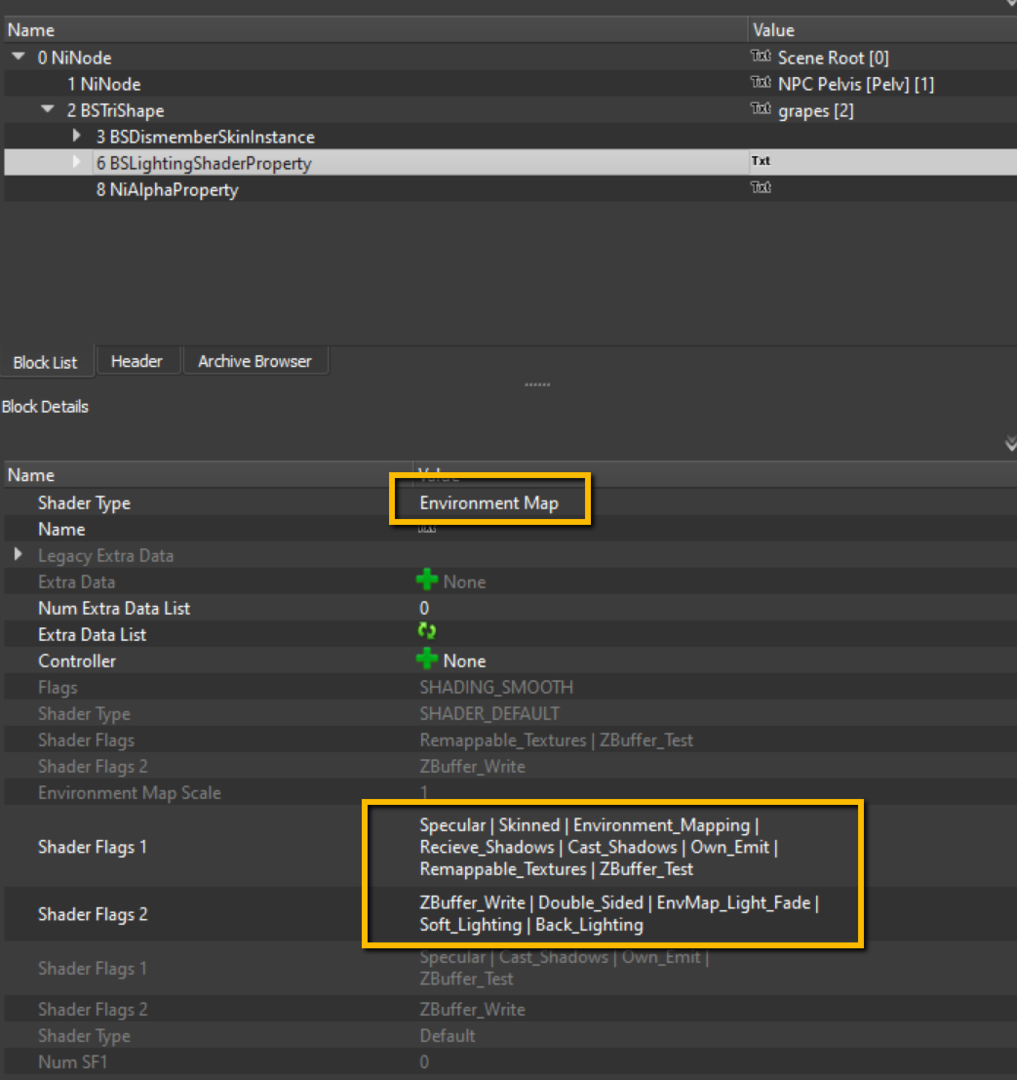Select the 6 BSLightingShaderProperty row

point(510,163)
